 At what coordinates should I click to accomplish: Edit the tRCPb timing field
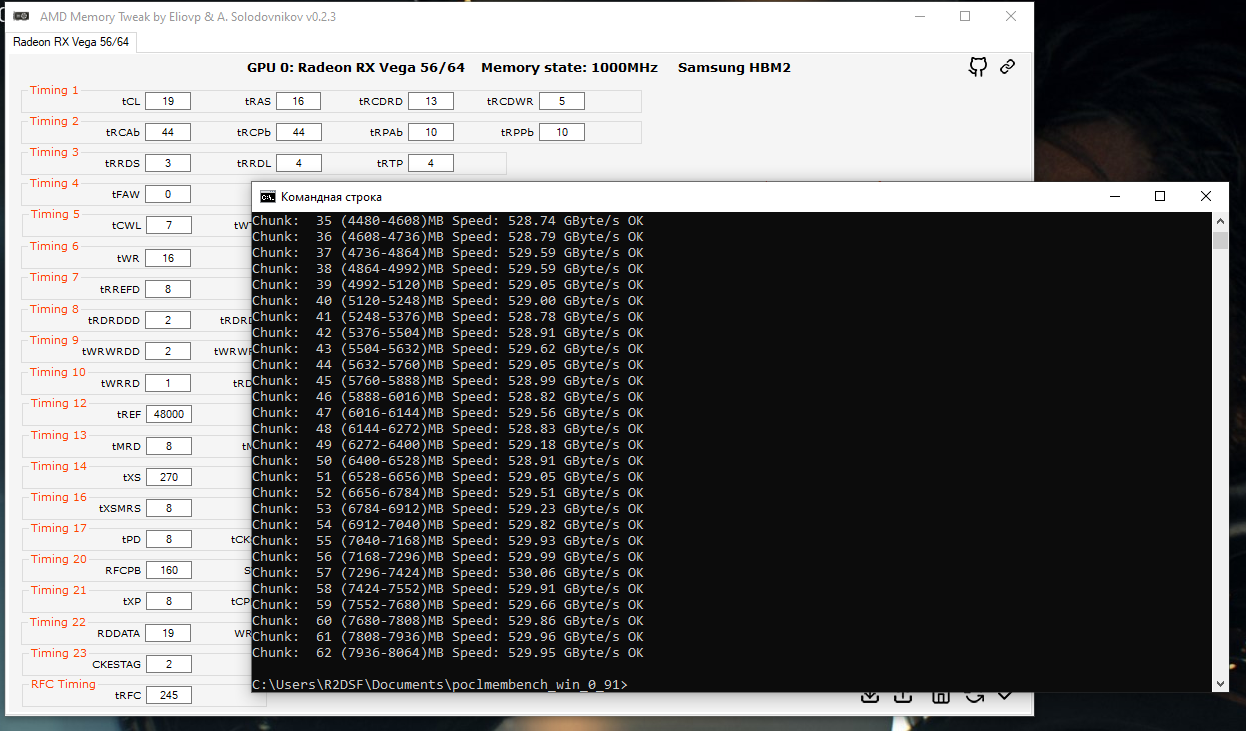pos(298,132)
